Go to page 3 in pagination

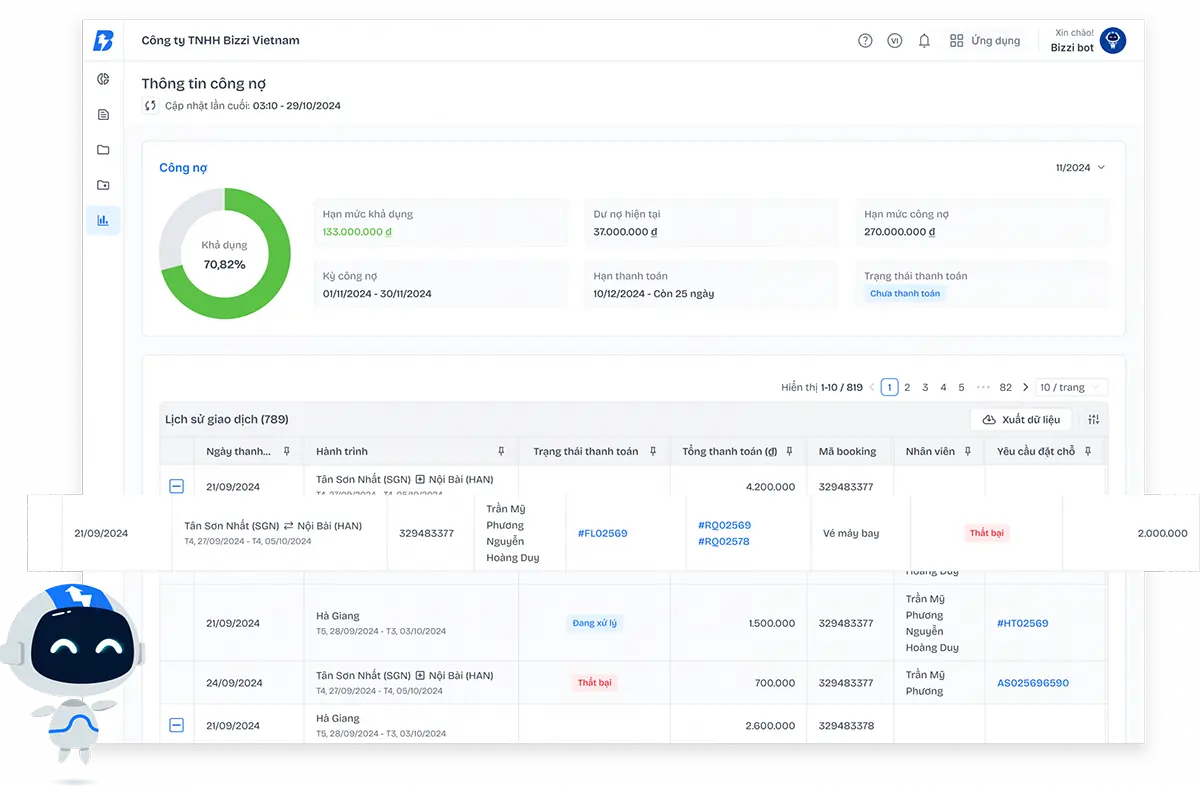coord(925,387)
